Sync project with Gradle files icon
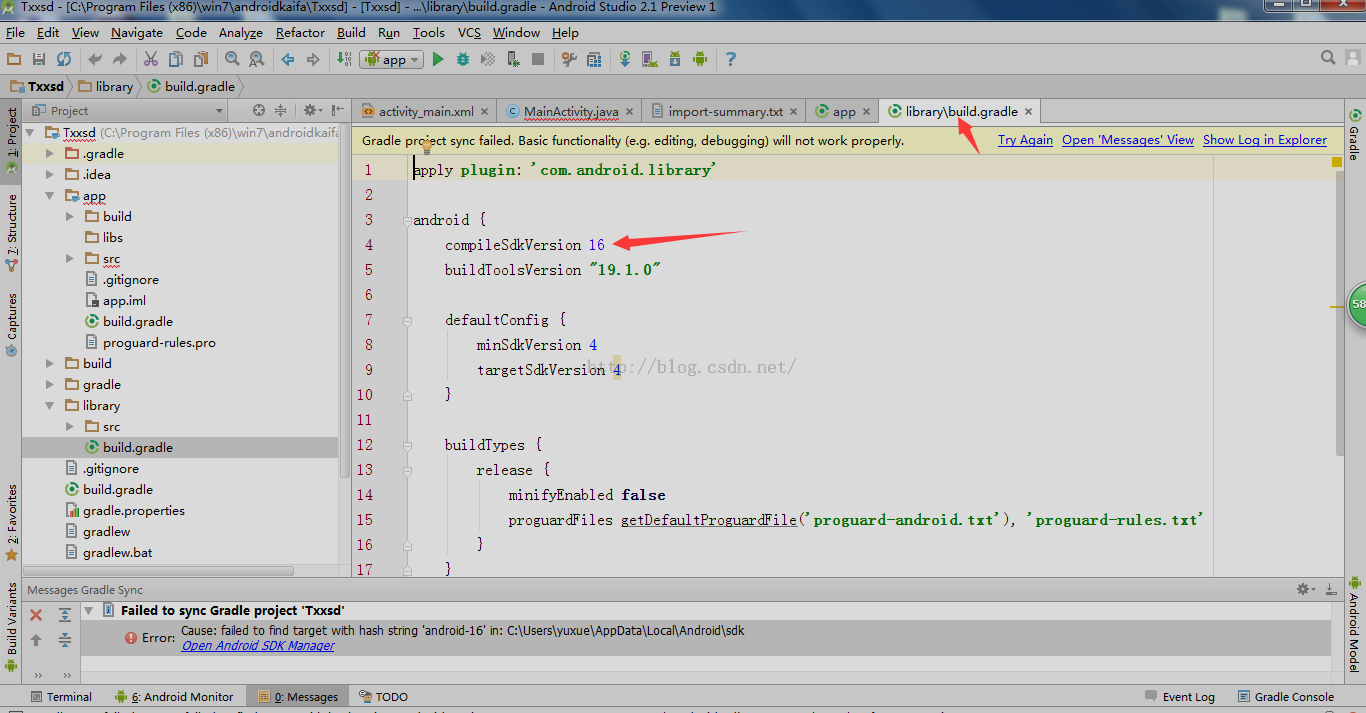This screenshot has height=713, width=1366. pos(625,60)
